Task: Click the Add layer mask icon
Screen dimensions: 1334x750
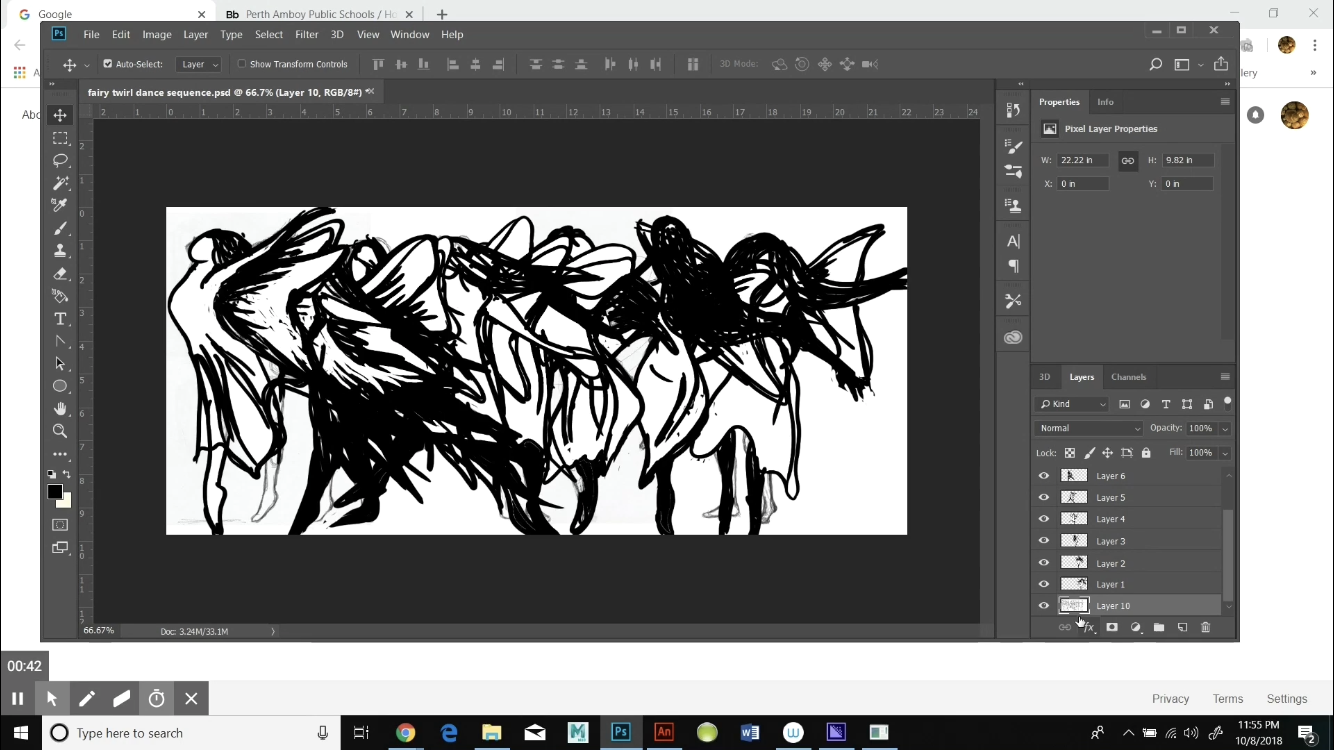Action: pos(1112,627)
